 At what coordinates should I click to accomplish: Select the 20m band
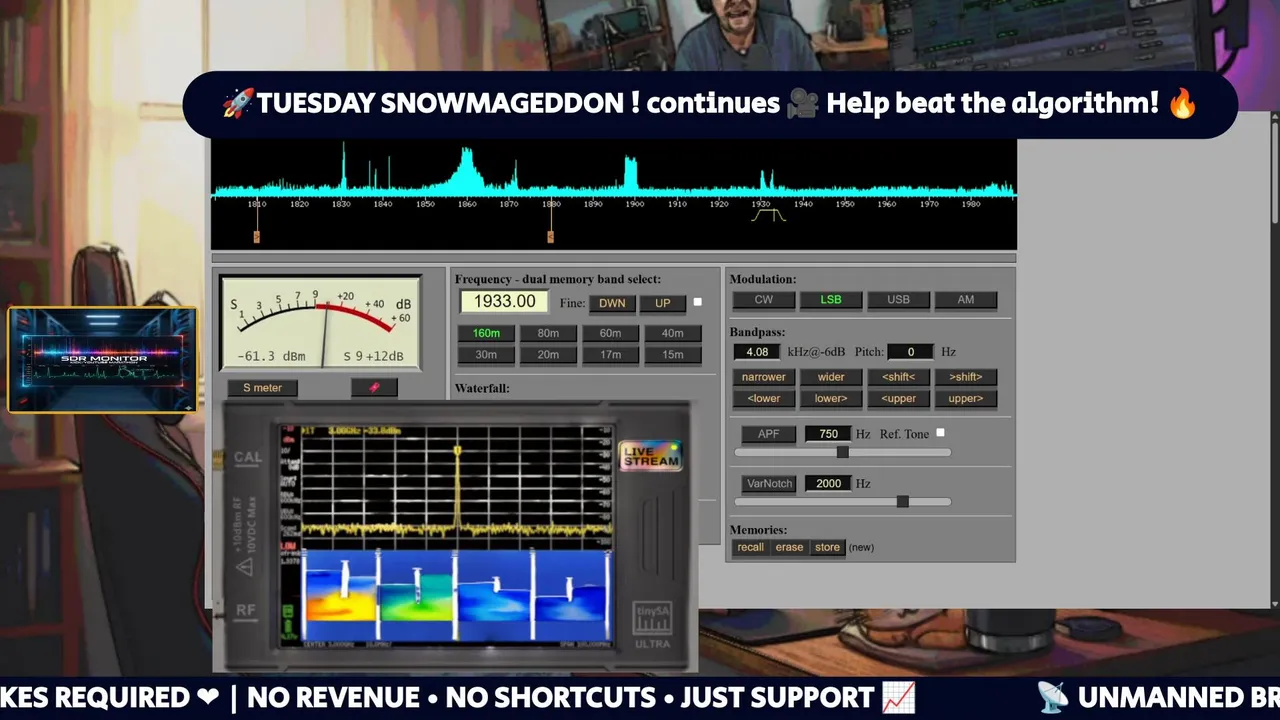548,354
